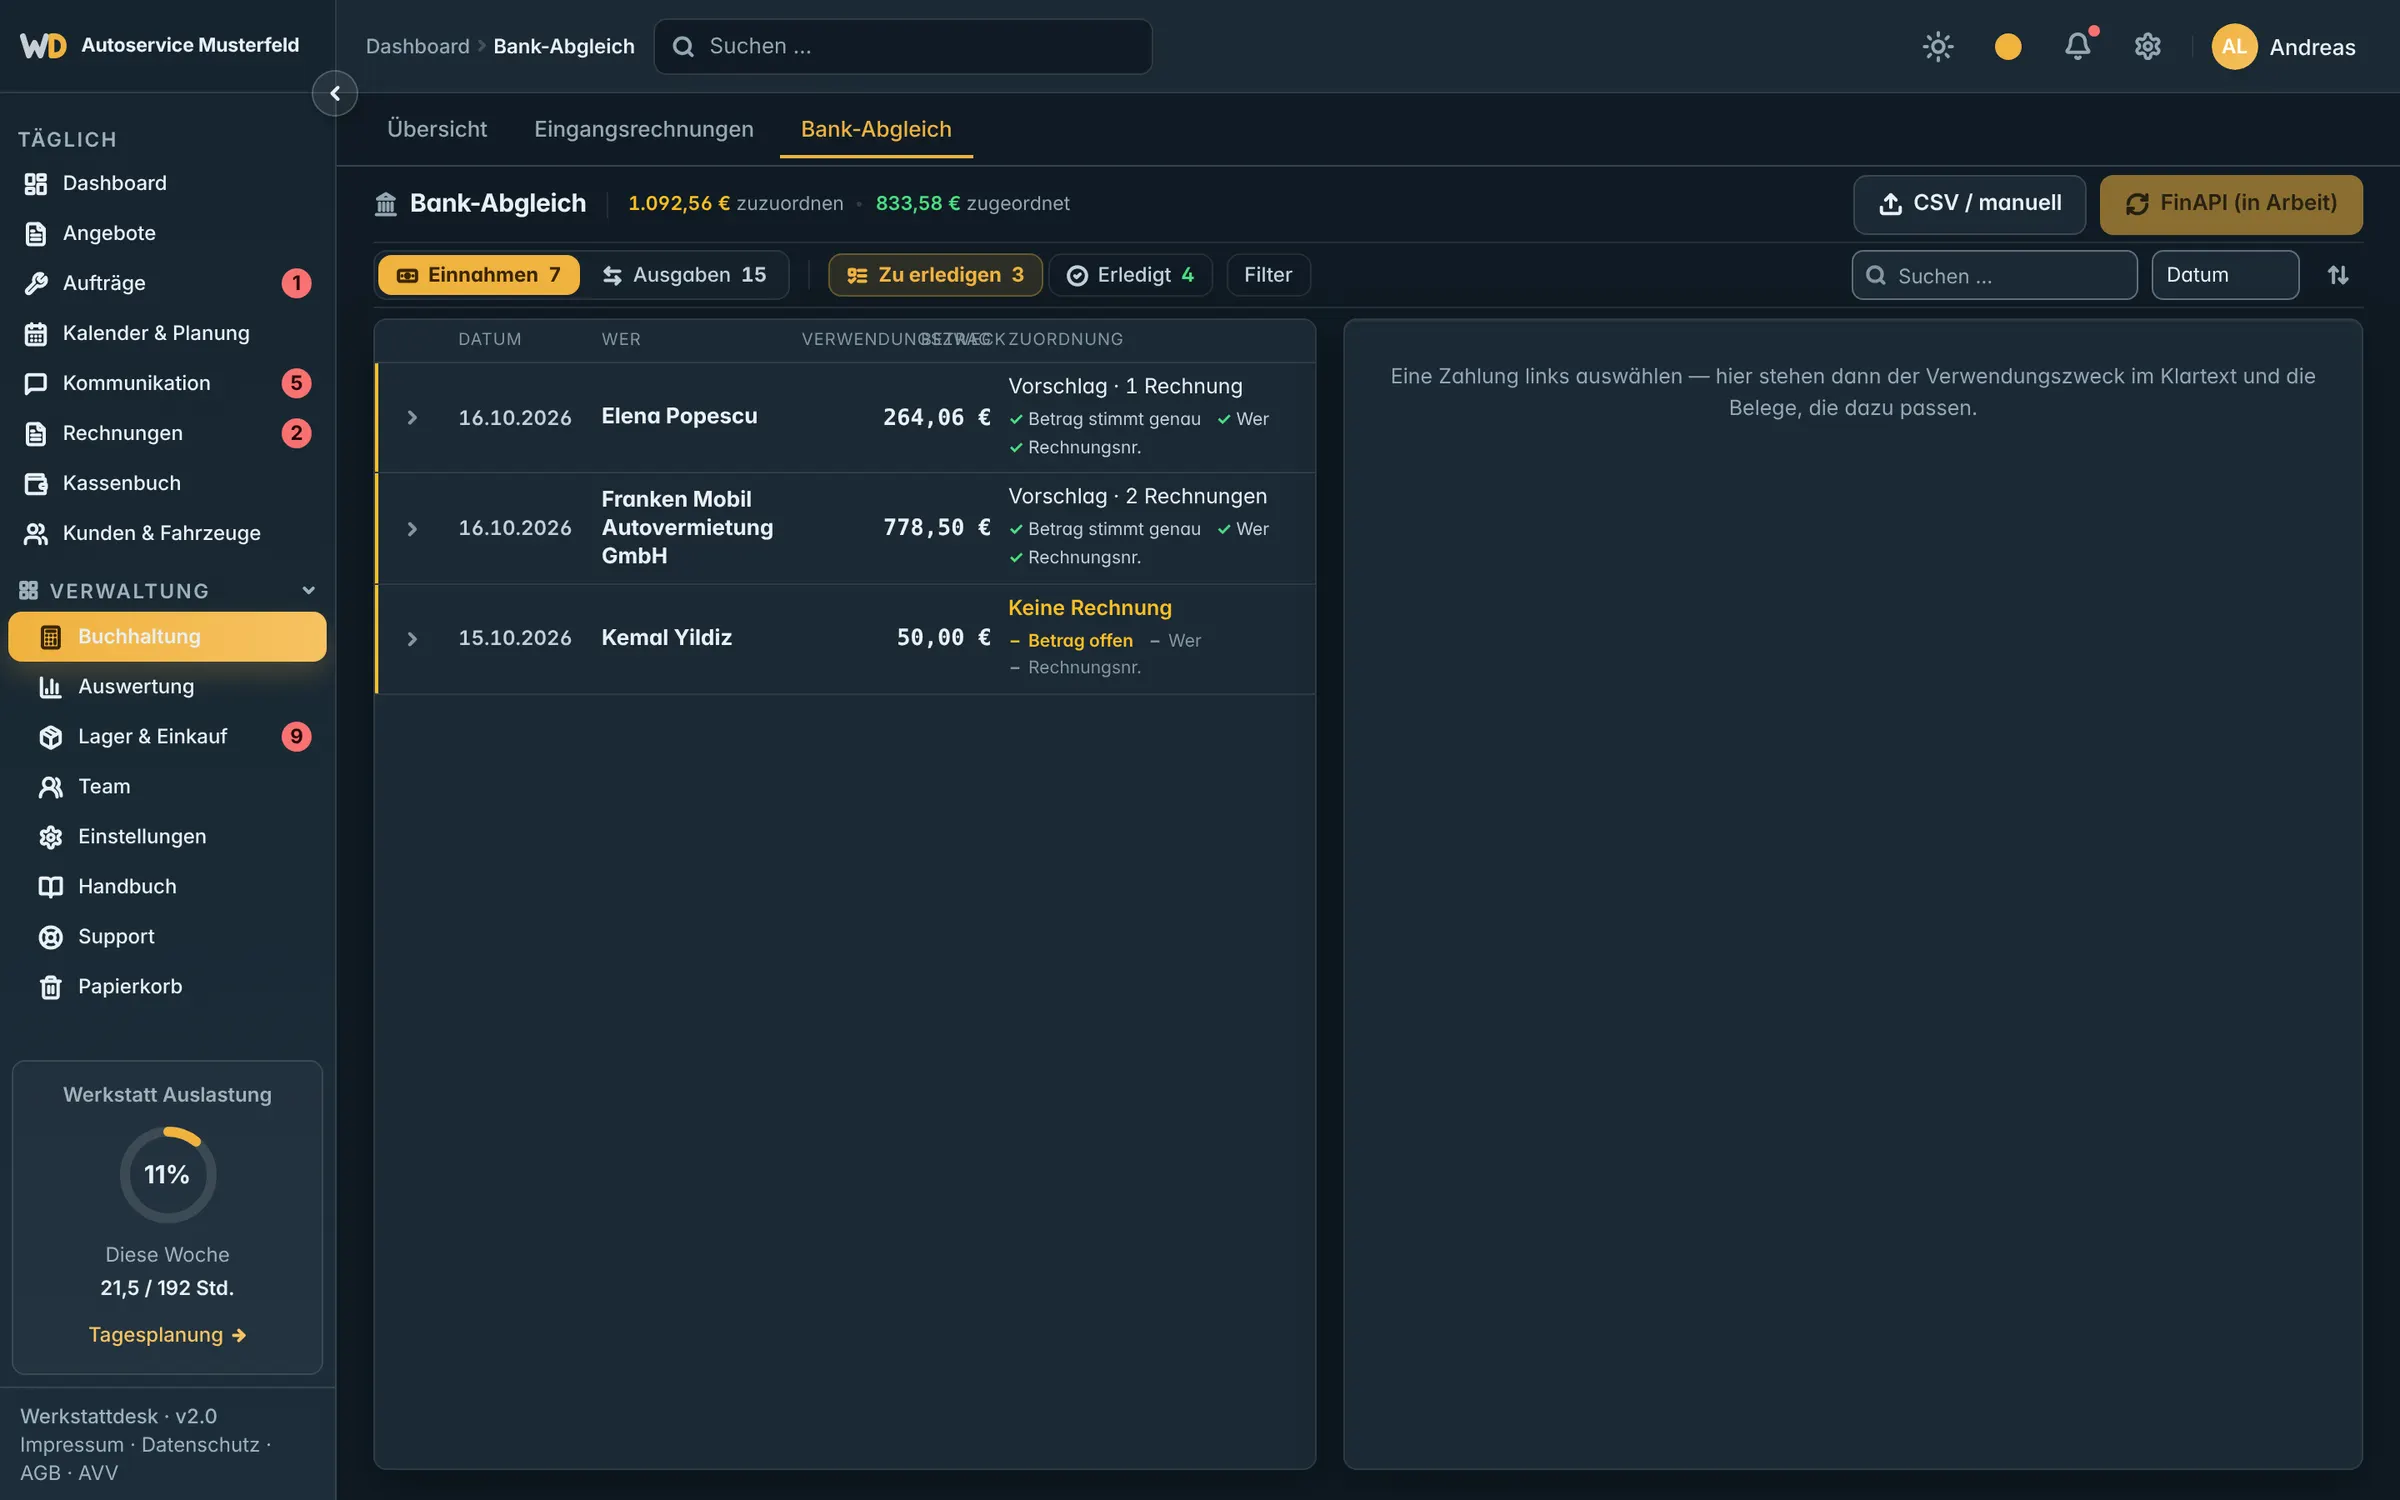Open Kassenbuch in sidebar
The height and width of the screenshot is (1500, 2400).
click(x=167, y=483)
